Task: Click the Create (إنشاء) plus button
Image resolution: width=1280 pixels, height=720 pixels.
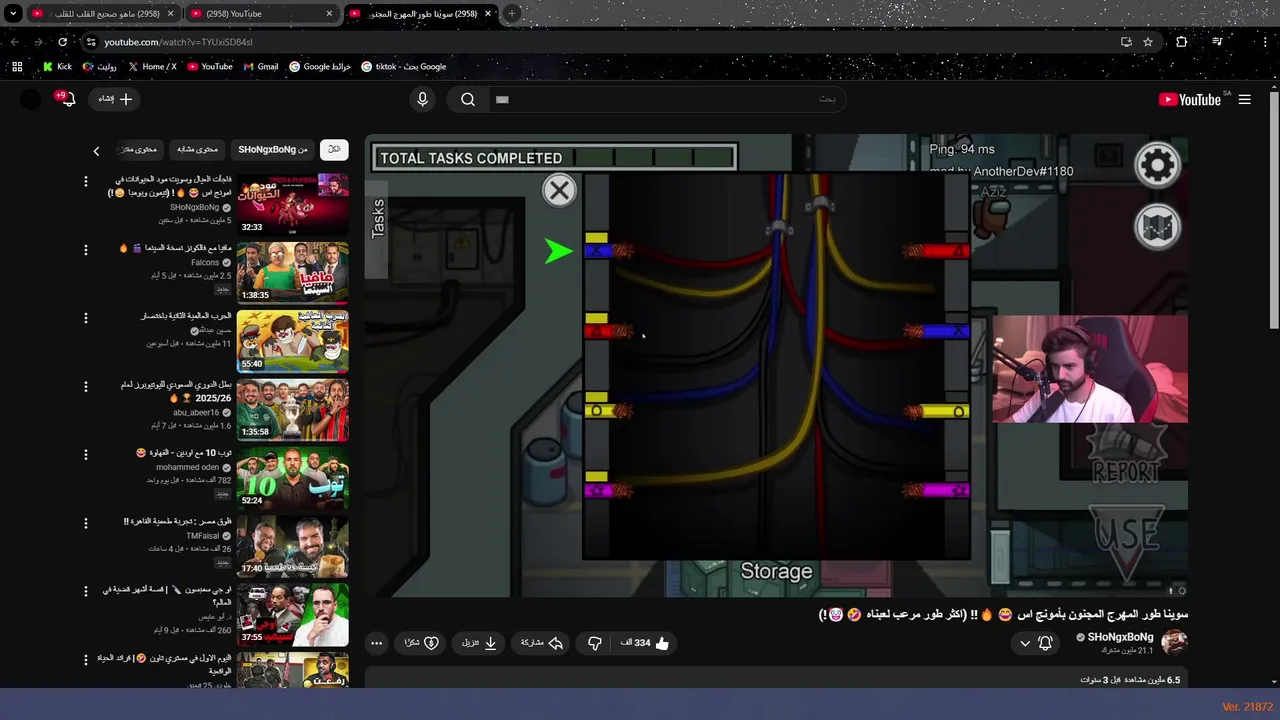Action: (x=115, y=99)
